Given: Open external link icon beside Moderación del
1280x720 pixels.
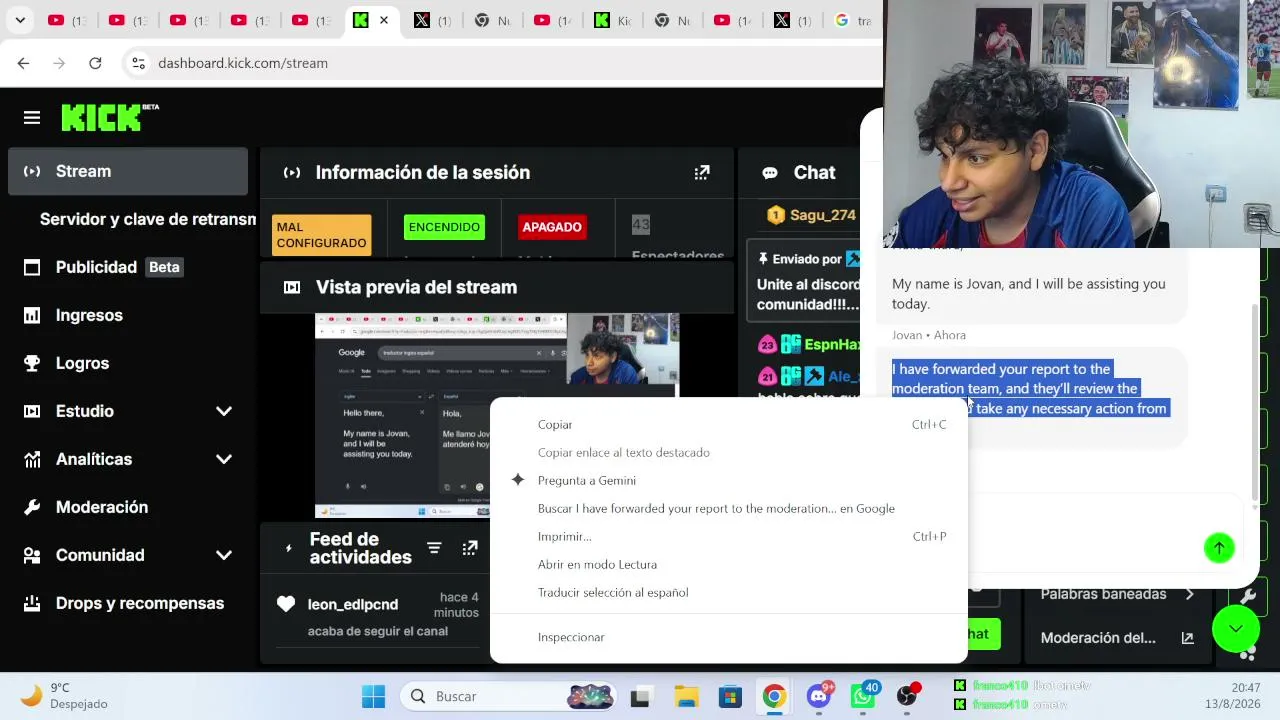Looking at the screenshot, I should [1187, 638].
